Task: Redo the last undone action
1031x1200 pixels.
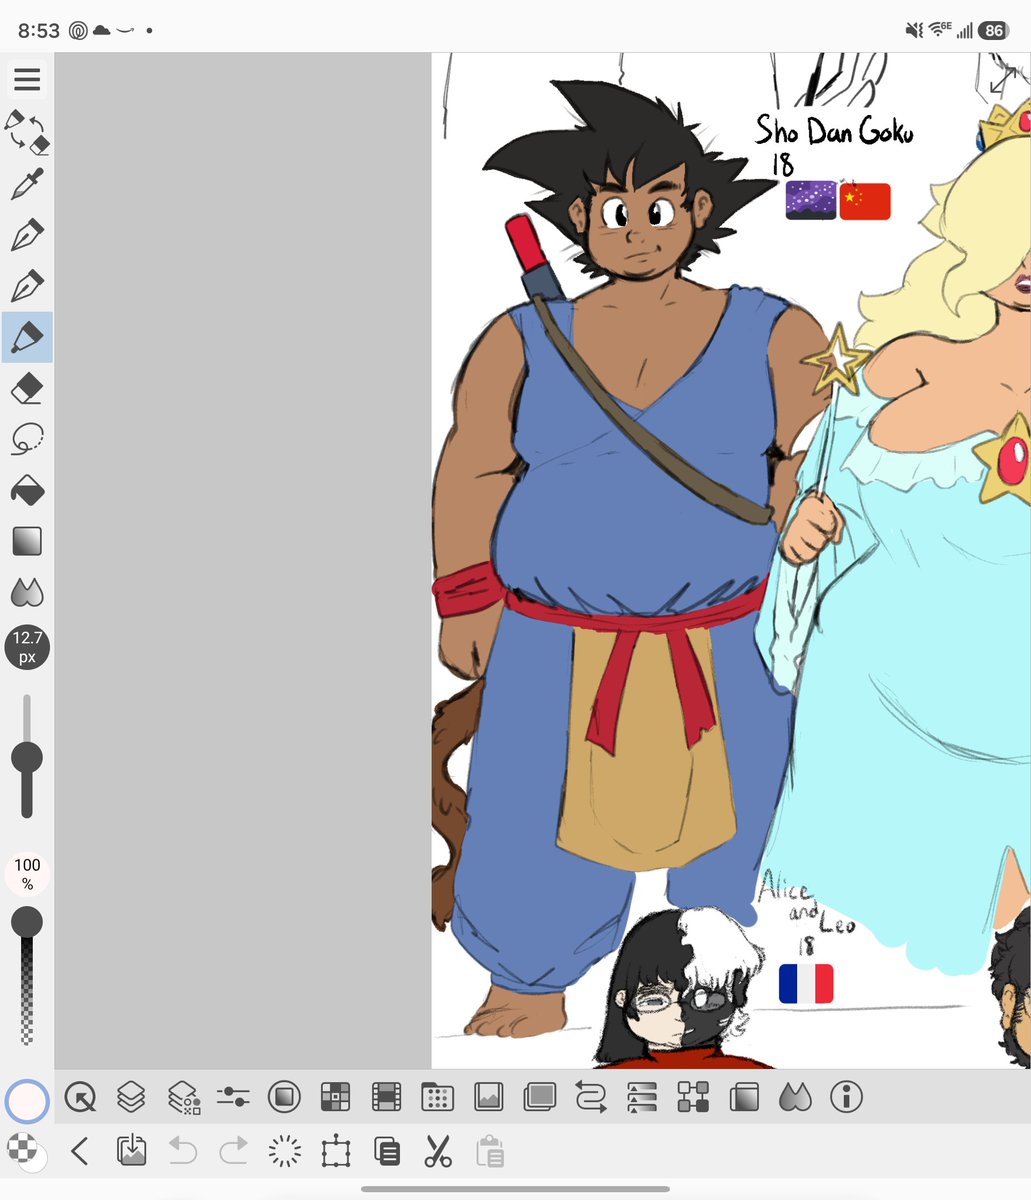Action: tap(233, 1152)
